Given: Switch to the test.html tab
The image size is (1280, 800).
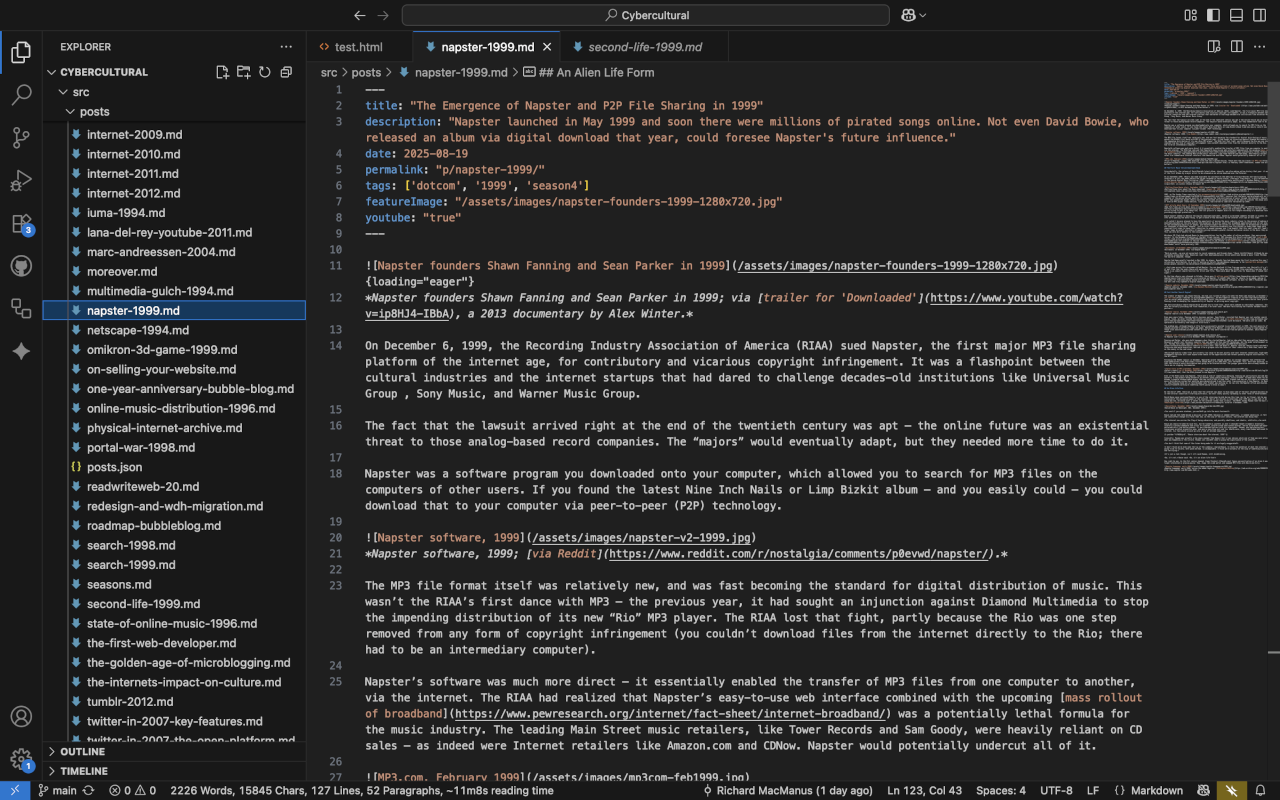Looking at the screenshot, I should (358, 47).
